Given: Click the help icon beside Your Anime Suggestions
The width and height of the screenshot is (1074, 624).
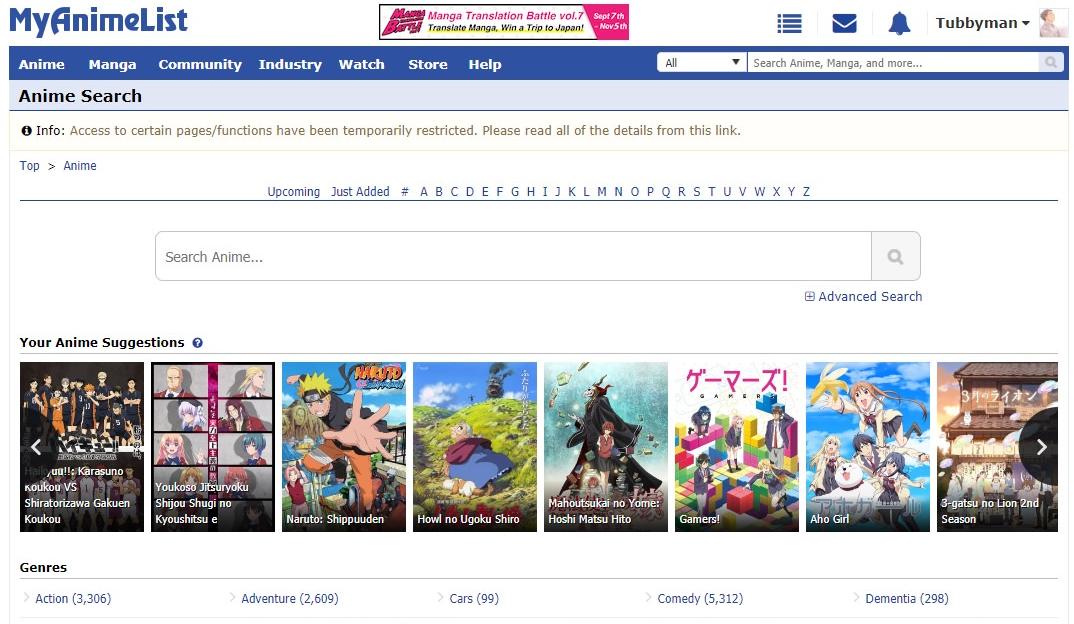Looking at the screenshot, I should click(197, 343).
